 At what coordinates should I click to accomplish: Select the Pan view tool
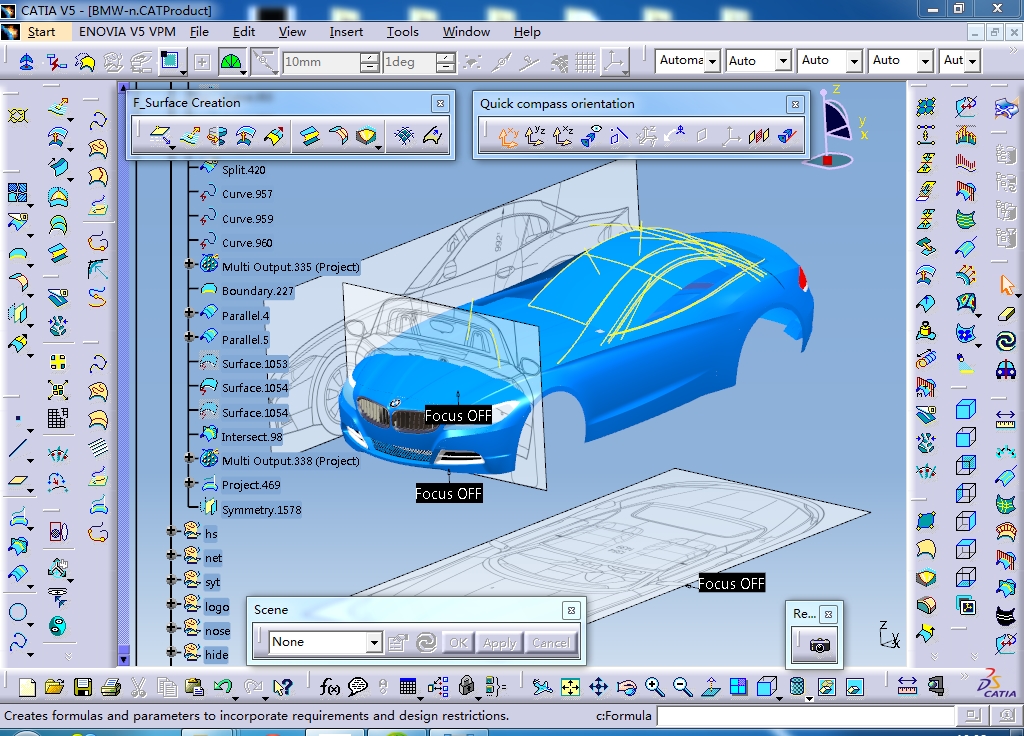tap(598, 687)
